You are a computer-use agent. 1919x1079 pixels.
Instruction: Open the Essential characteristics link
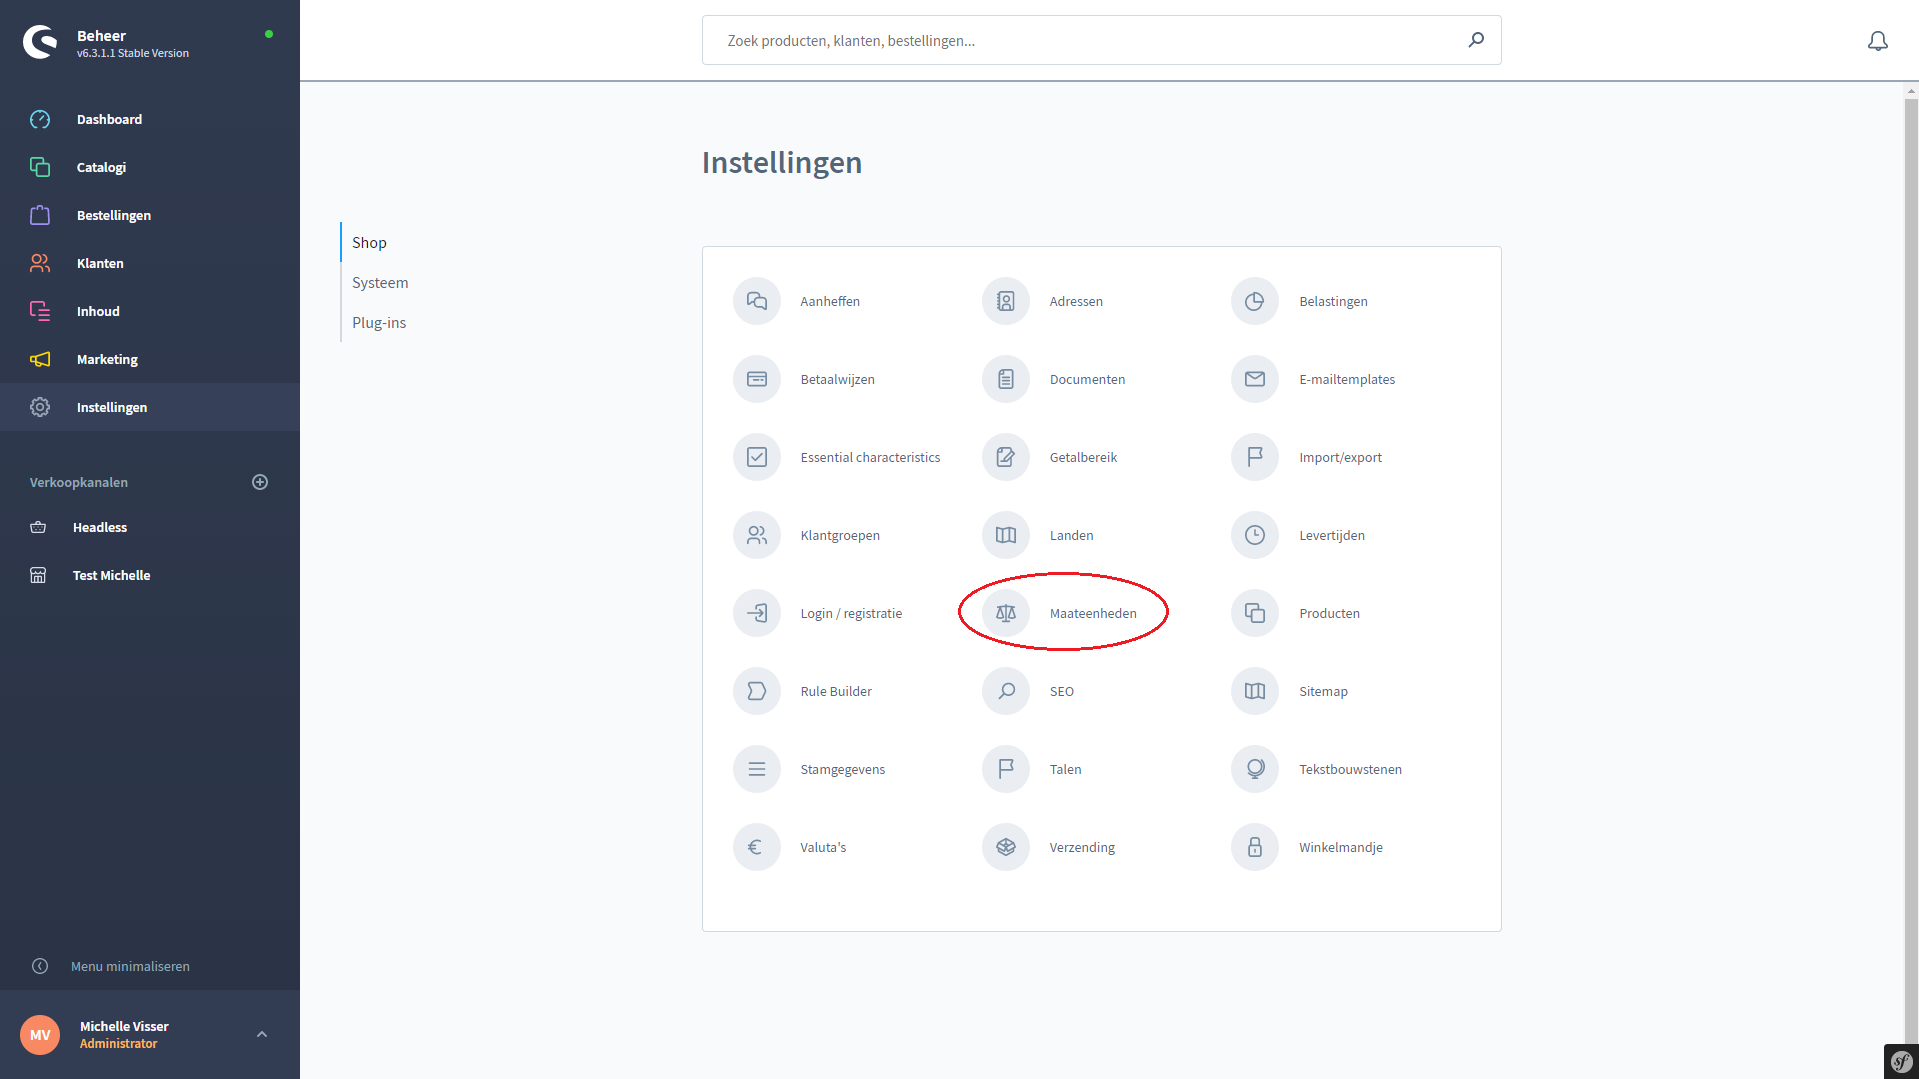tap(869, 457)
